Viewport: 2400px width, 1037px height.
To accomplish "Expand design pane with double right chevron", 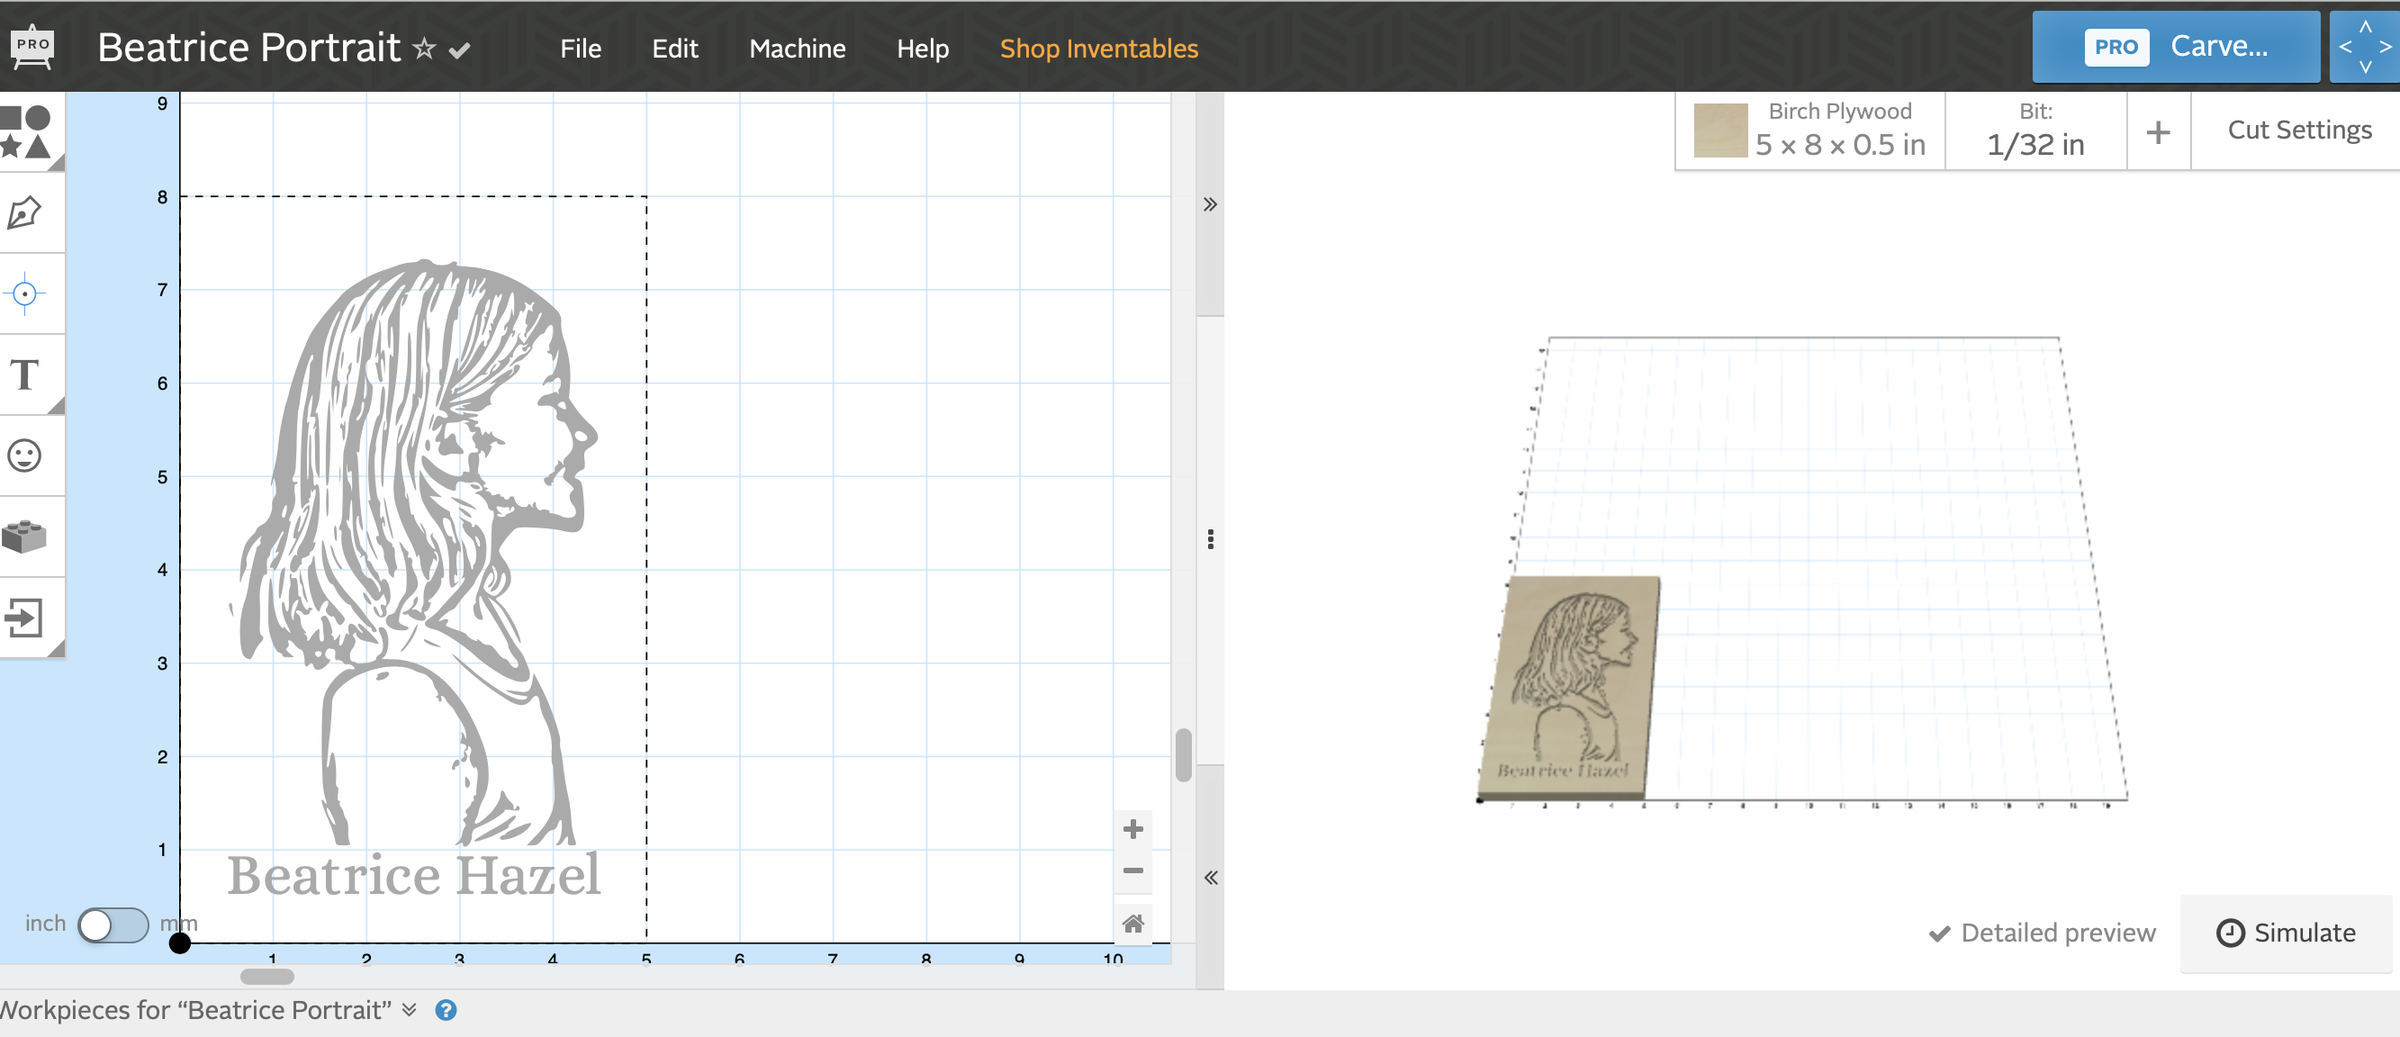I will click(x=1210, y=205).
